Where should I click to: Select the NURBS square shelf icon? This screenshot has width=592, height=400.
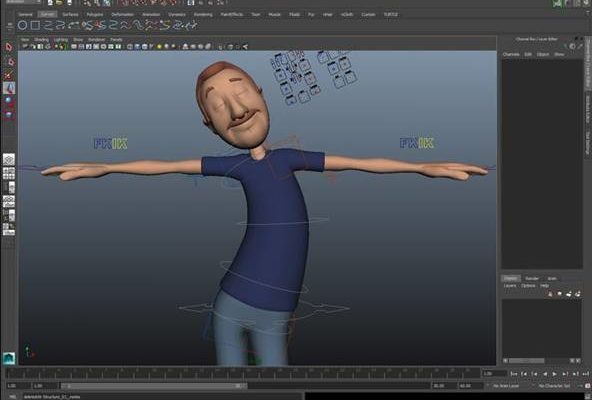click(x=35, y=25)
